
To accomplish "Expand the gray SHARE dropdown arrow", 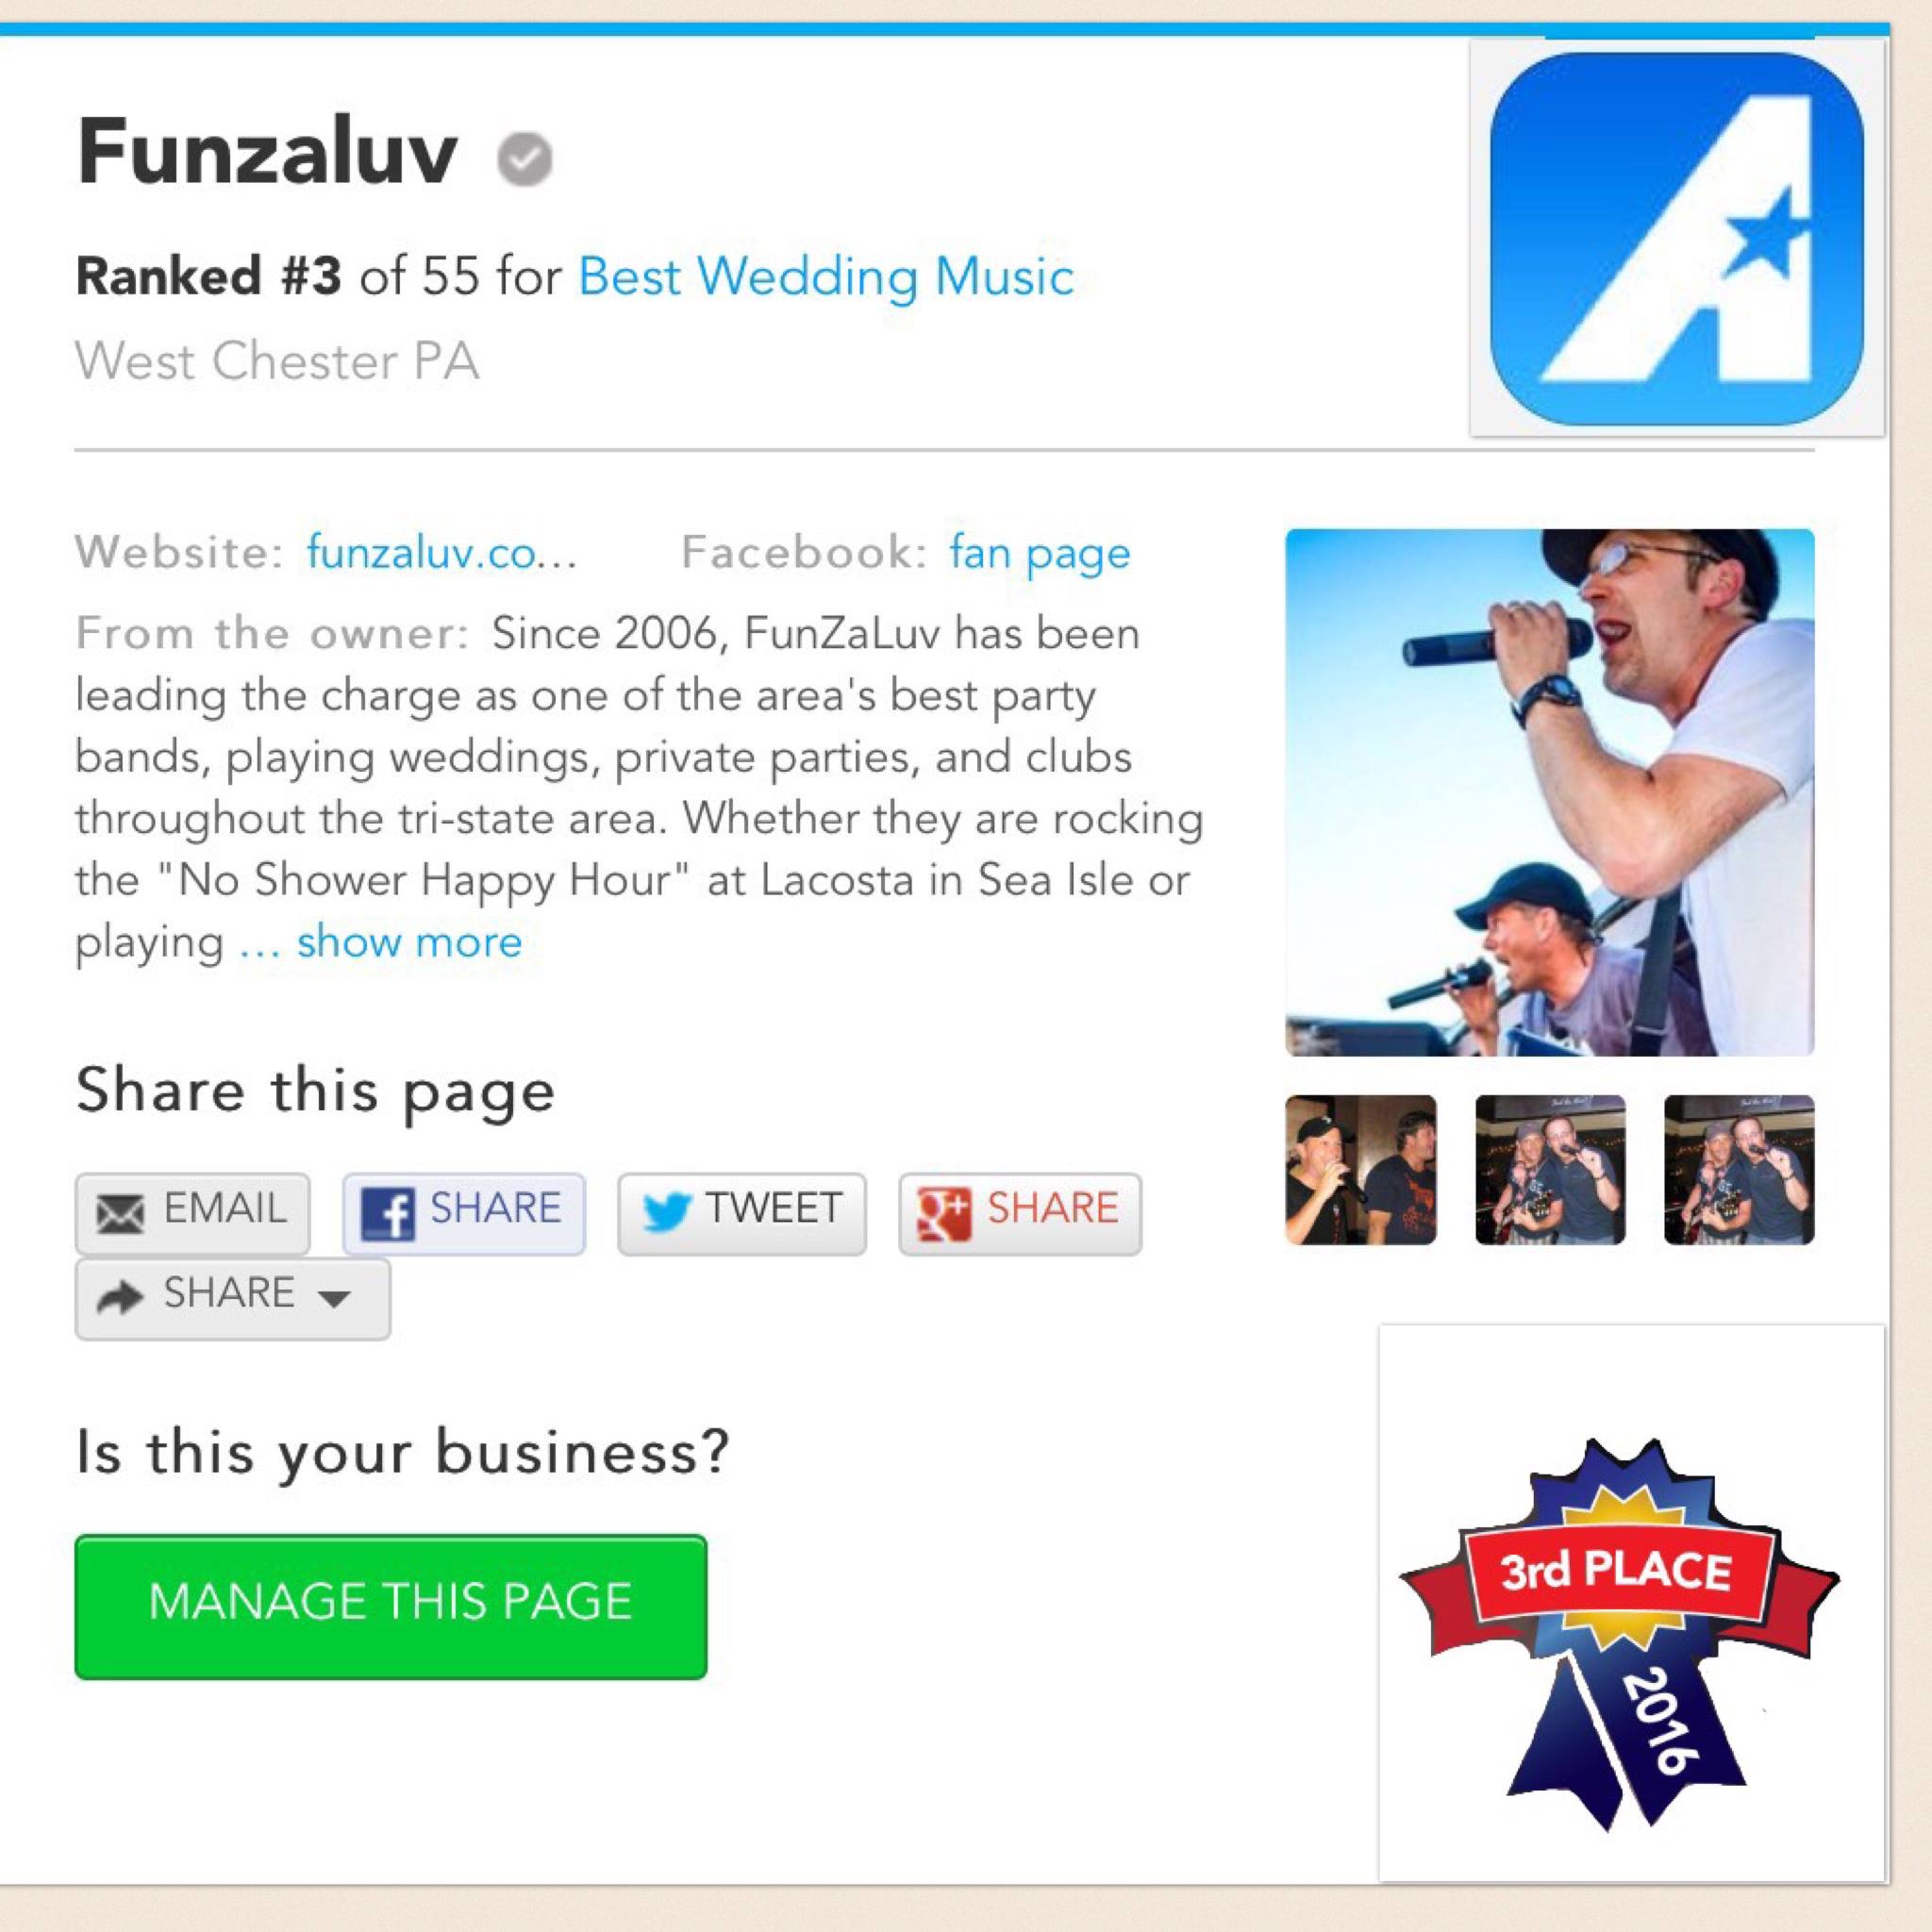I will [334, 1299].
